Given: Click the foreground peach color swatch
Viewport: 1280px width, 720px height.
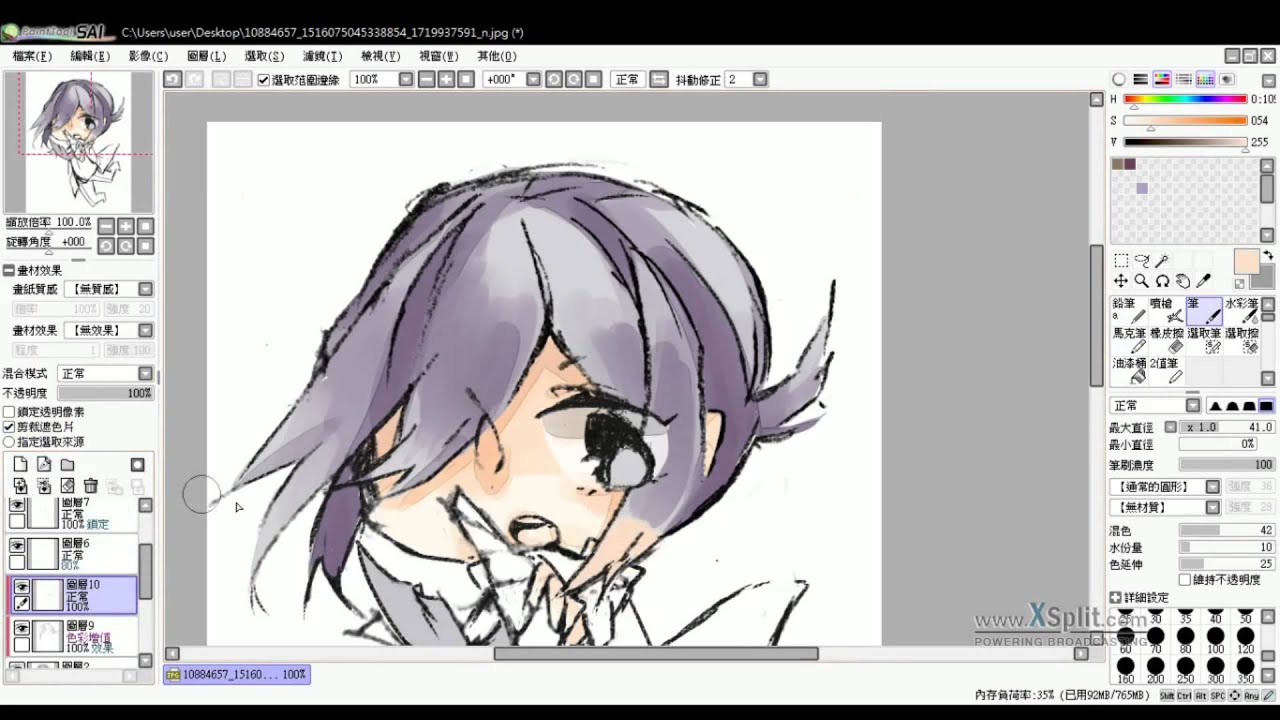Looking at the screenshot, I should click(1246, 261).
